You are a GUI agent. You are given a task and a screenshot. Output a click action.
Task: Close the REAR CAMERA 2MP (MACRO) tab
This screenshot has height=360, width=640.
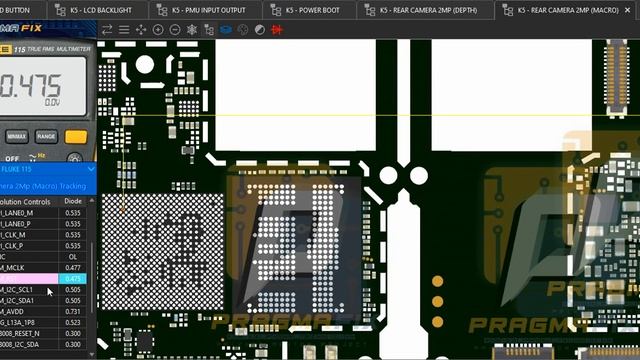628,10
